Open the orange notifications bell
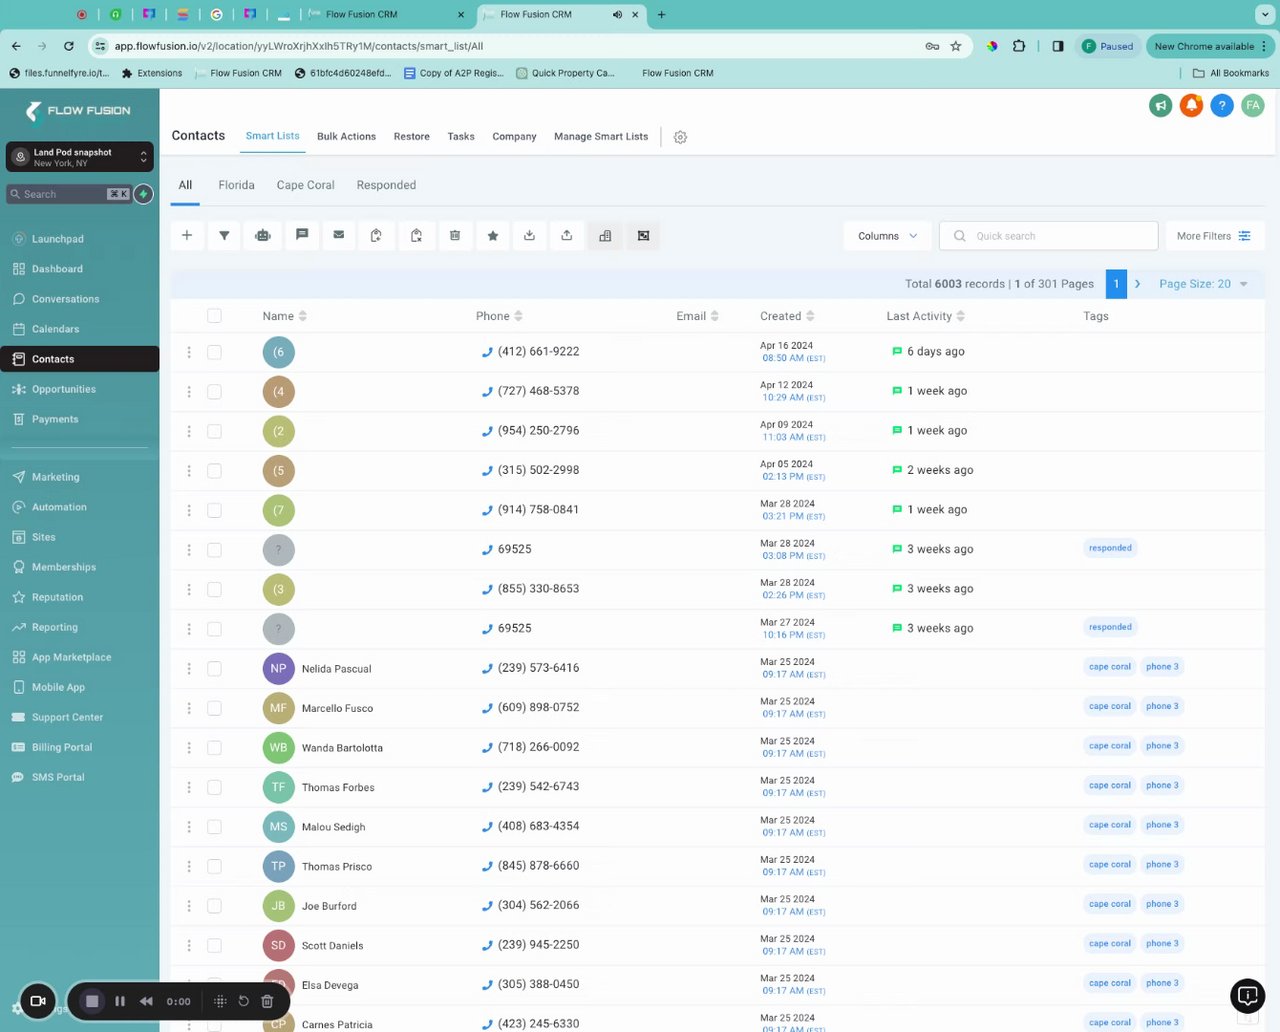Screen dimensions: 1280x1032 [1191, 105]
